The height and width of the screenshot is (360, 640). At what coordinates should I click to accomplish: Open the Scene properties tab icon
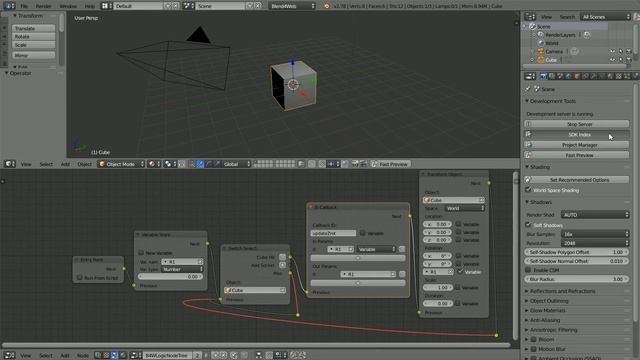point(560,76)
